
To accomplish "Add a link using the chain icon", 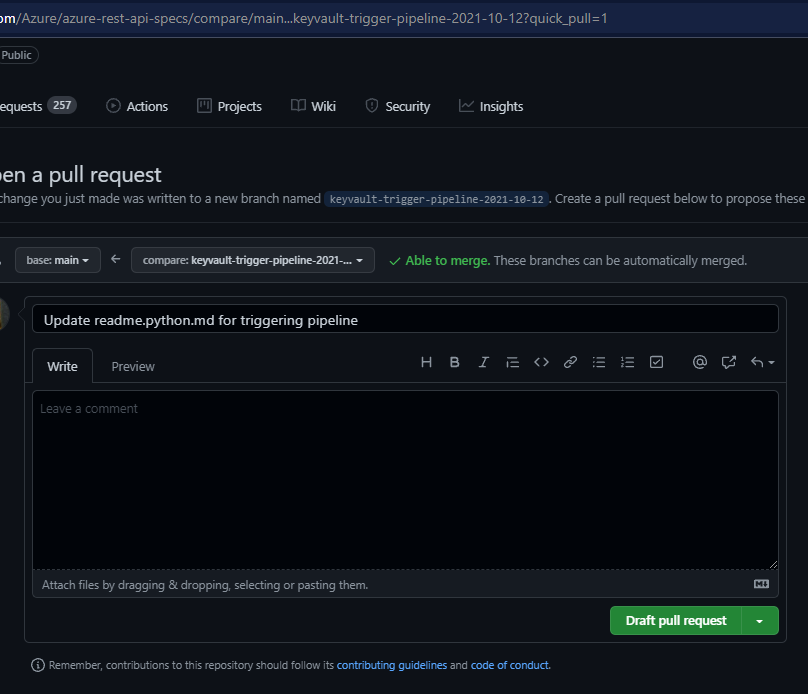I will (570, 362).
